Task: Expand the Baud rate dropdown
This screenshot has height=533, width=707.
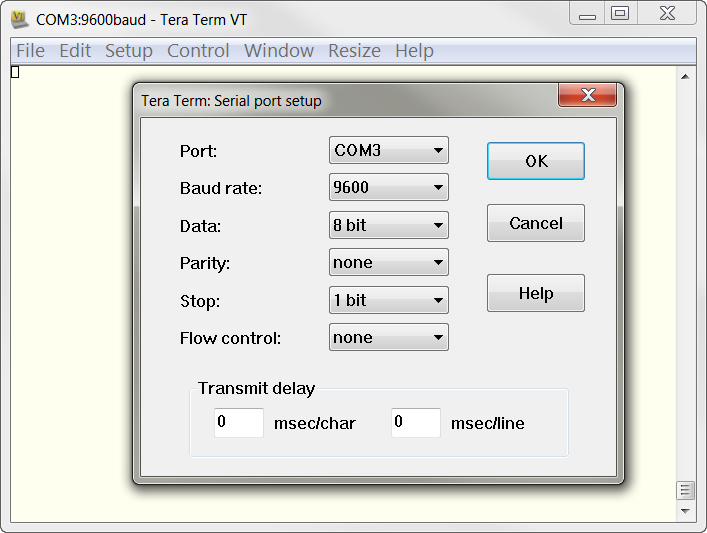Action: point(388,188)
